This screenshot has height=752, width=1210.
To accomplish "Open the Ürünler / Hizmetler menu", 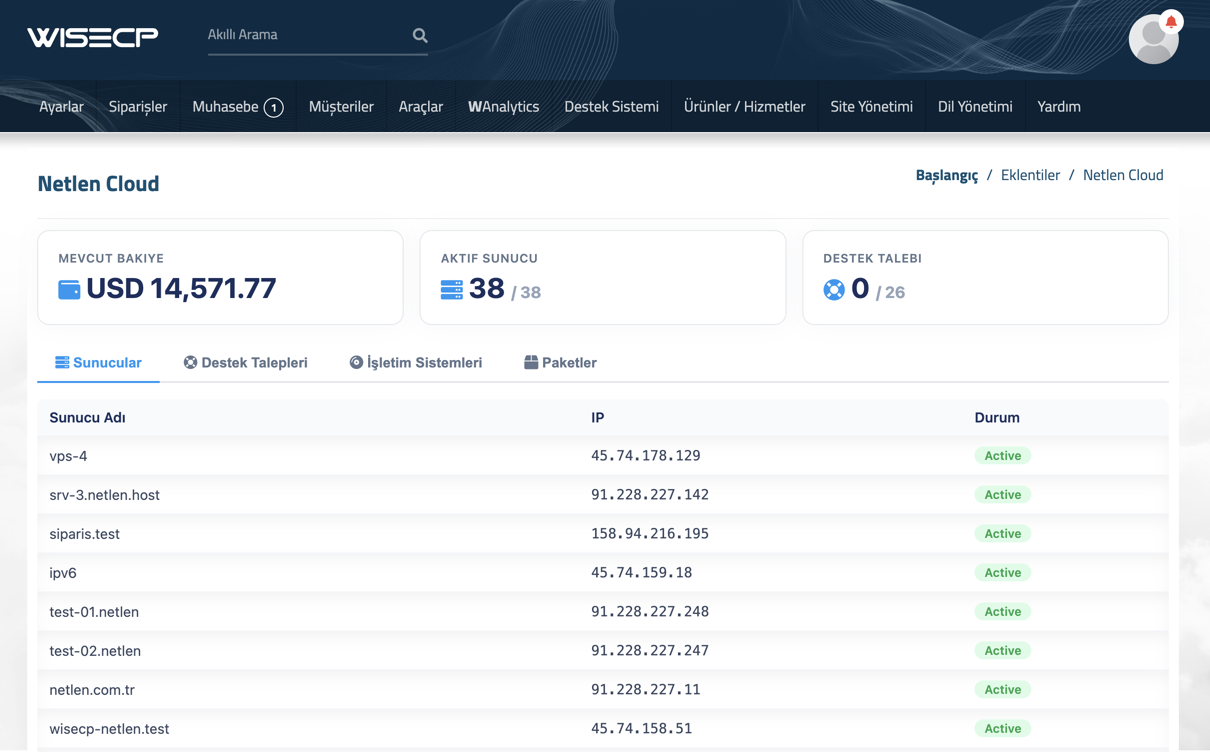I will 744,106.
